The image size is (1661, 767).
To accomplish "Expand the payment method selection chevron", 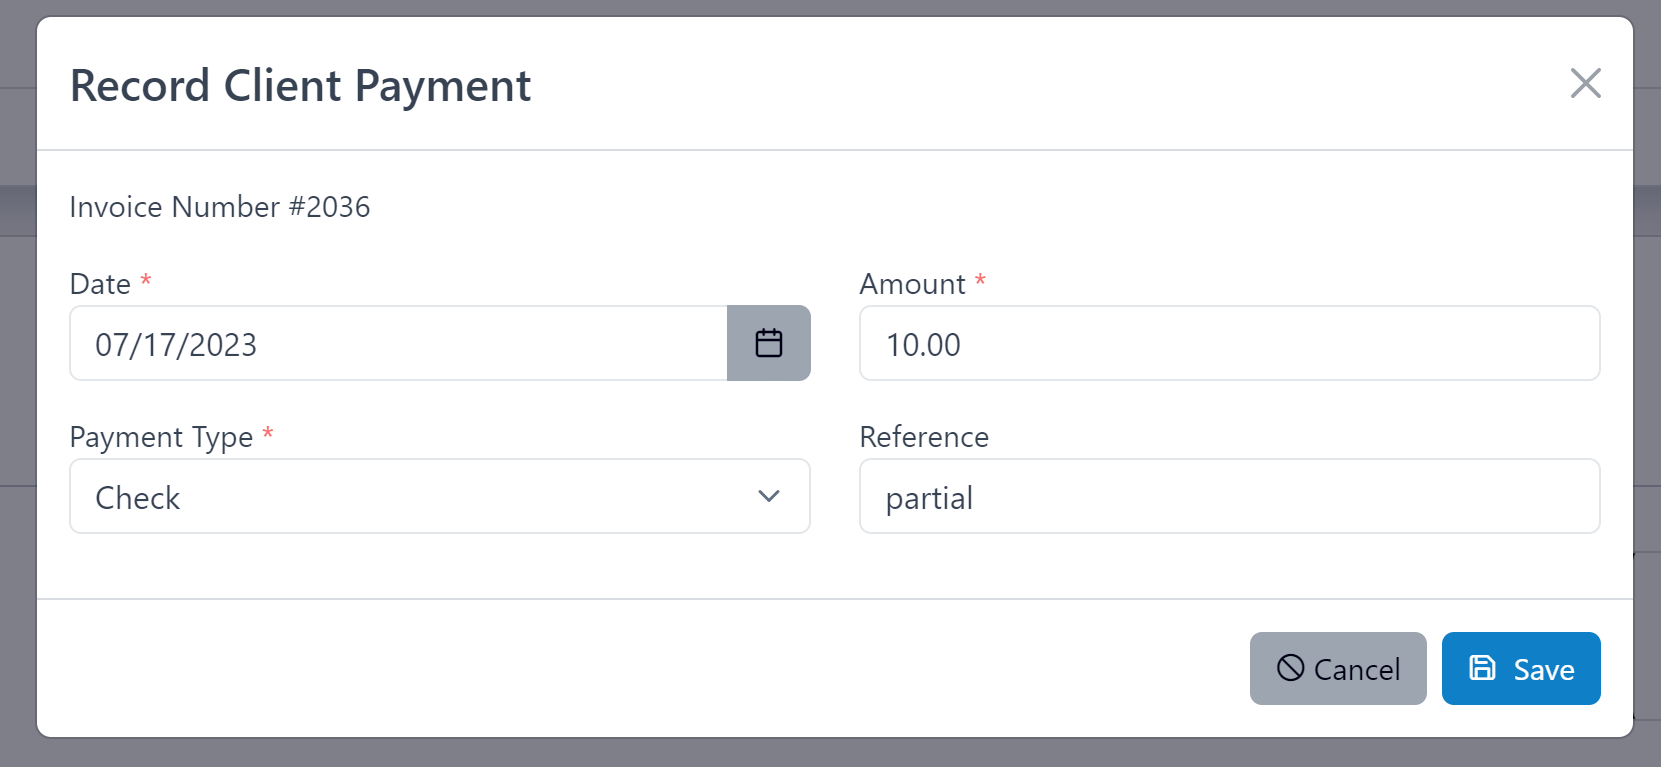I will pyautogui.click(x=768, y=496).
